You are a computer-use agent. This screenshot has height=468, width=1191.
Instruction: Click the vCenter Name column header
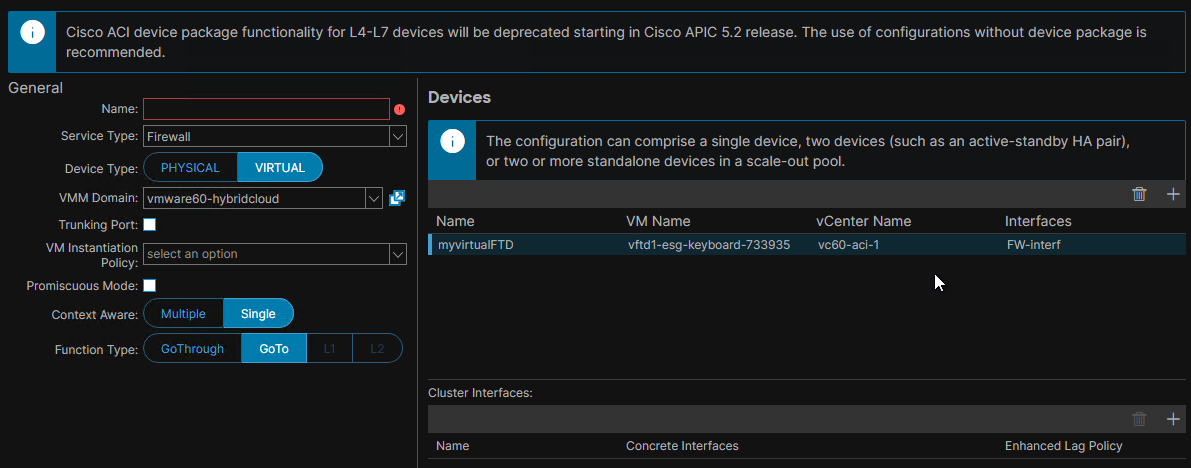(x=864, y=221)
